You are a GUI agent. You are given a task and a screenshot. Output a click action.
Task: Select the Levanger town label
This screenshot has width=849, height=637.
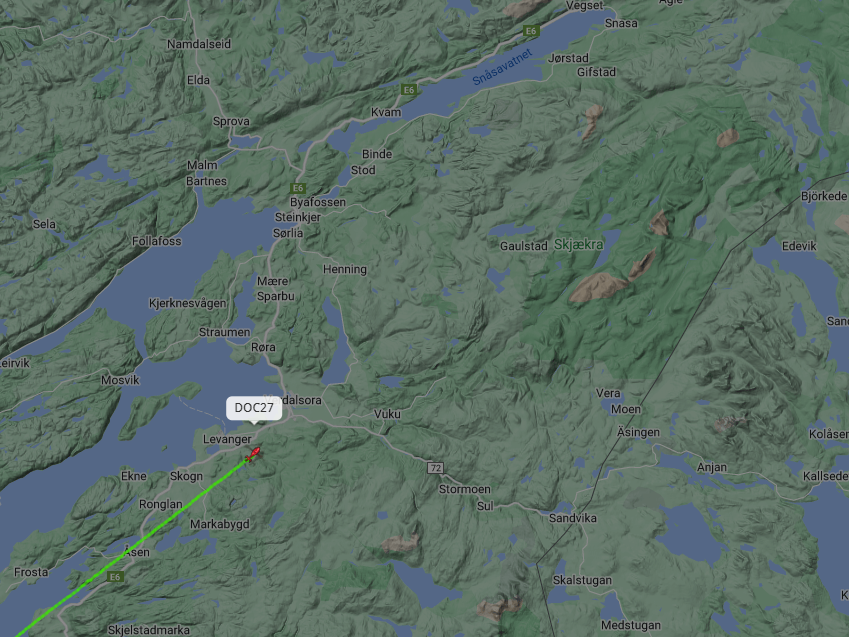pyautogui.click(x=227, y=439)
